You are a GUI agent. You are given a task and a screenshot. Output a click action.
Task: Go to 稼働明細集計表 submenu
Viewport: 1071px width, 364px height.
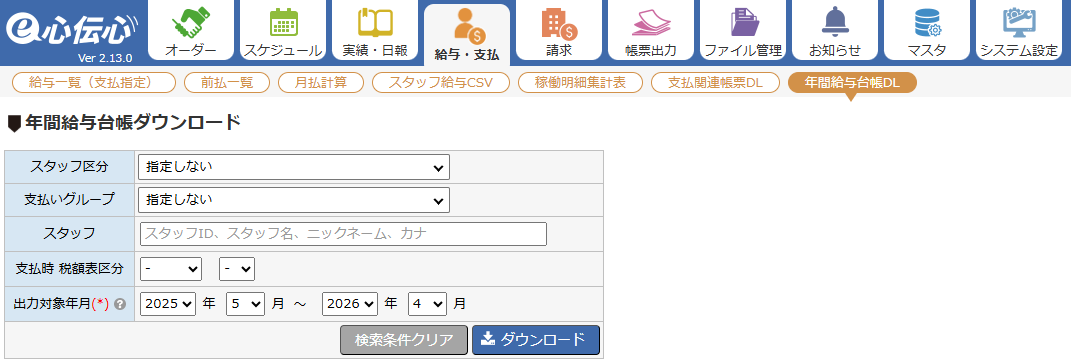click(581, 83)
